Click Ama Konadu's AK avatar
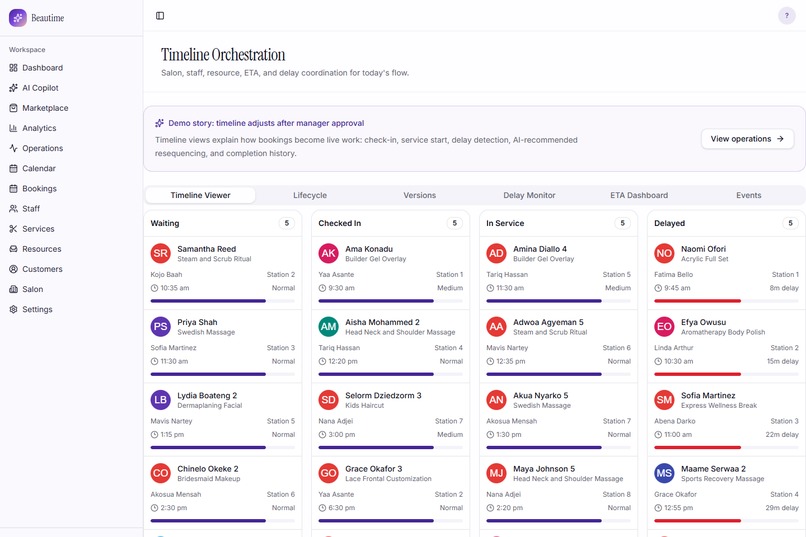The width and height of the screenshot is (806, 537). pyautogui.click(x=328, y=253)
